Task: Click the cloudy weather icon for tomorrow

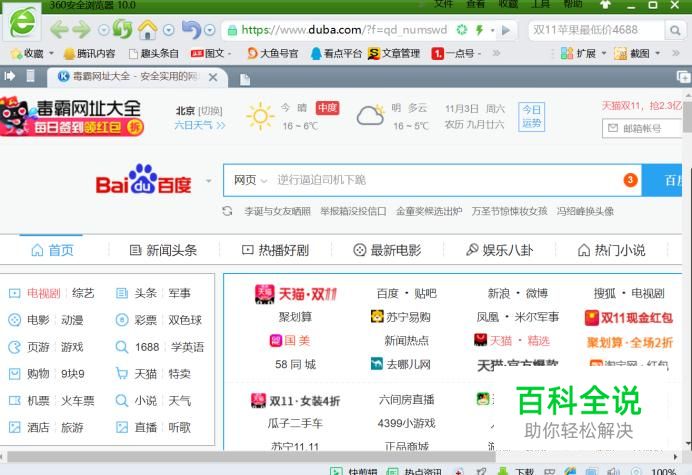Action: 371,116
